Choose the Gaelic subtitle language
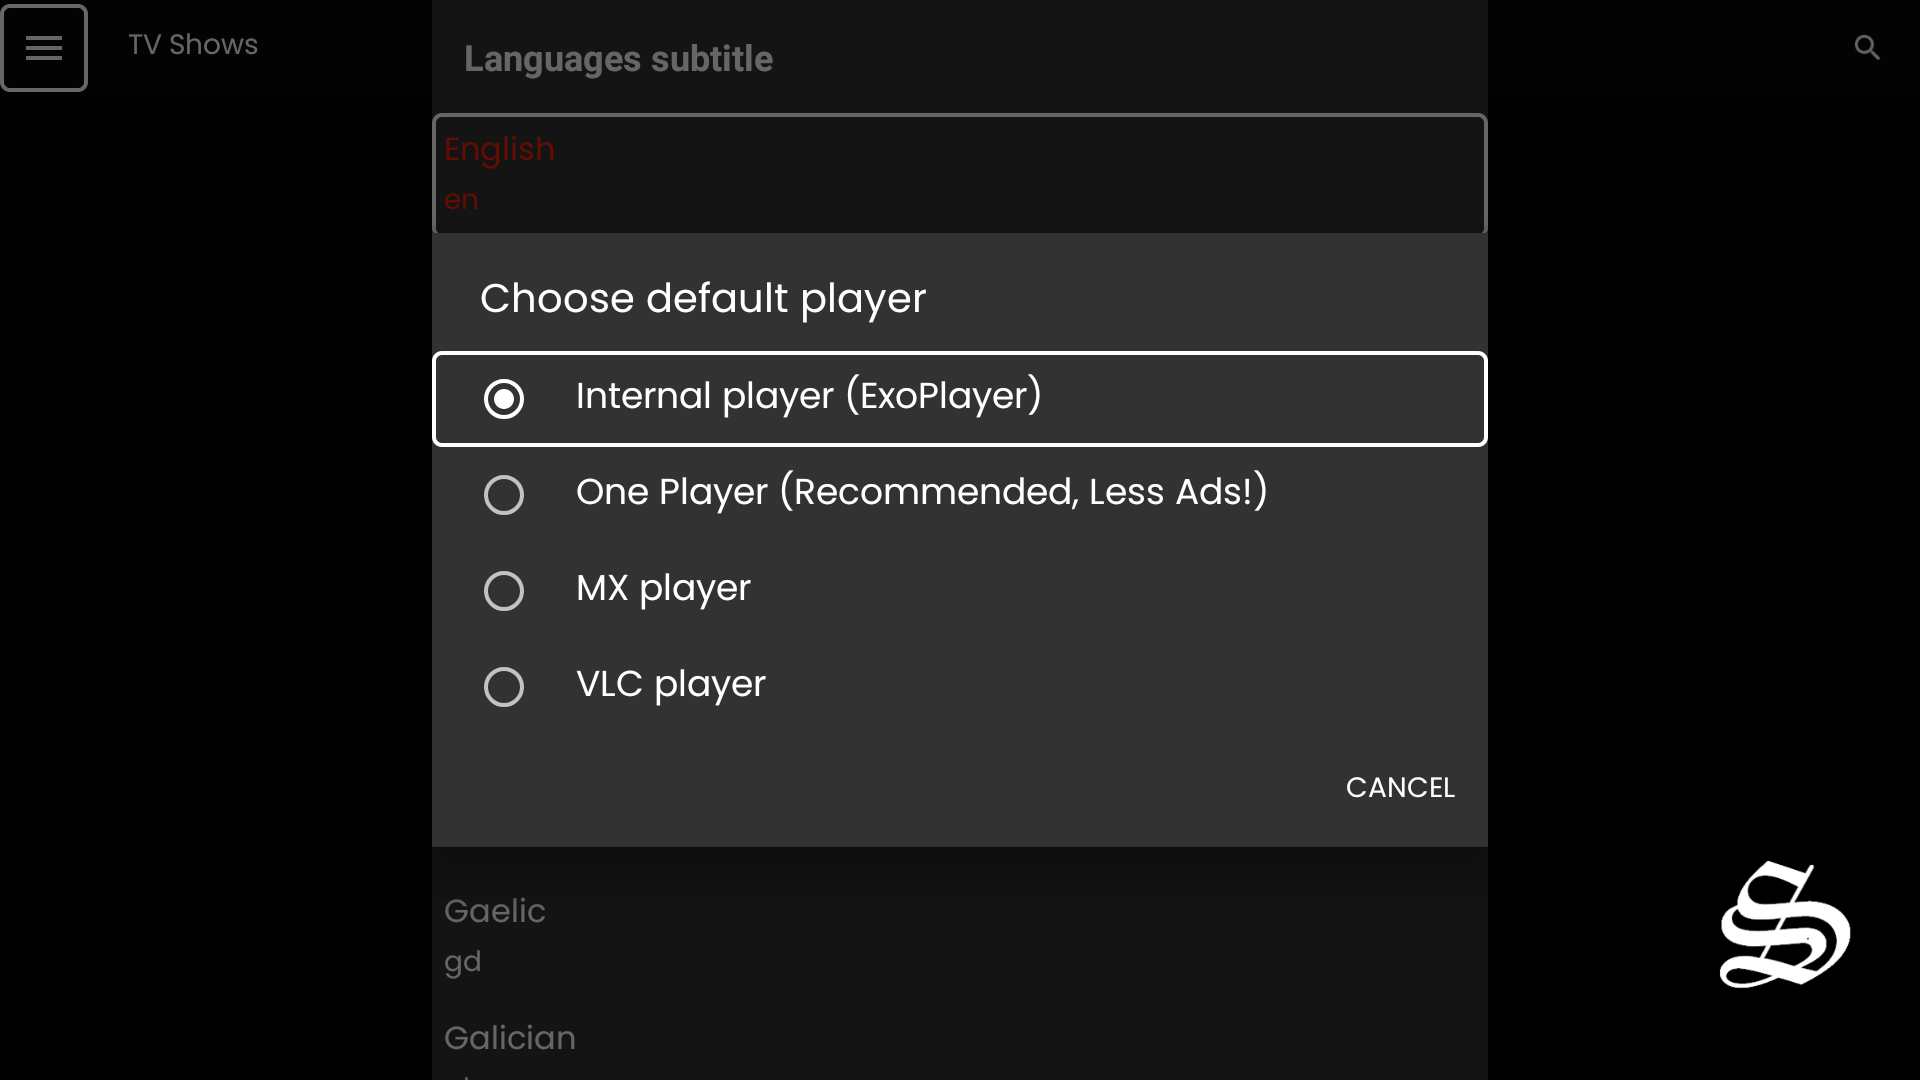Viewport: 1920px width, 1080px height. [495, 911]
